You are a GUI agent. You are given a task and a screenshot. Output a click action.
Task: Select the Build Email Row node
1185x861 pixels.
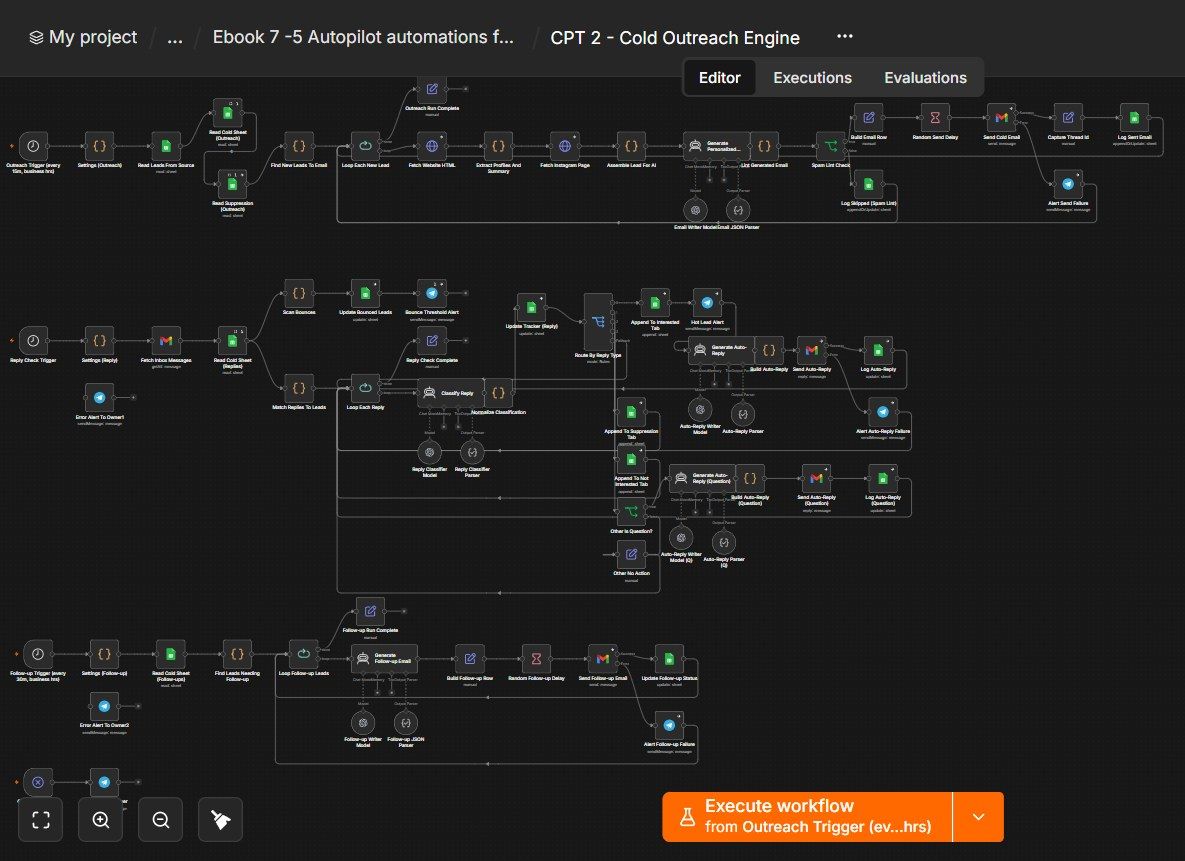click(868, 118)
